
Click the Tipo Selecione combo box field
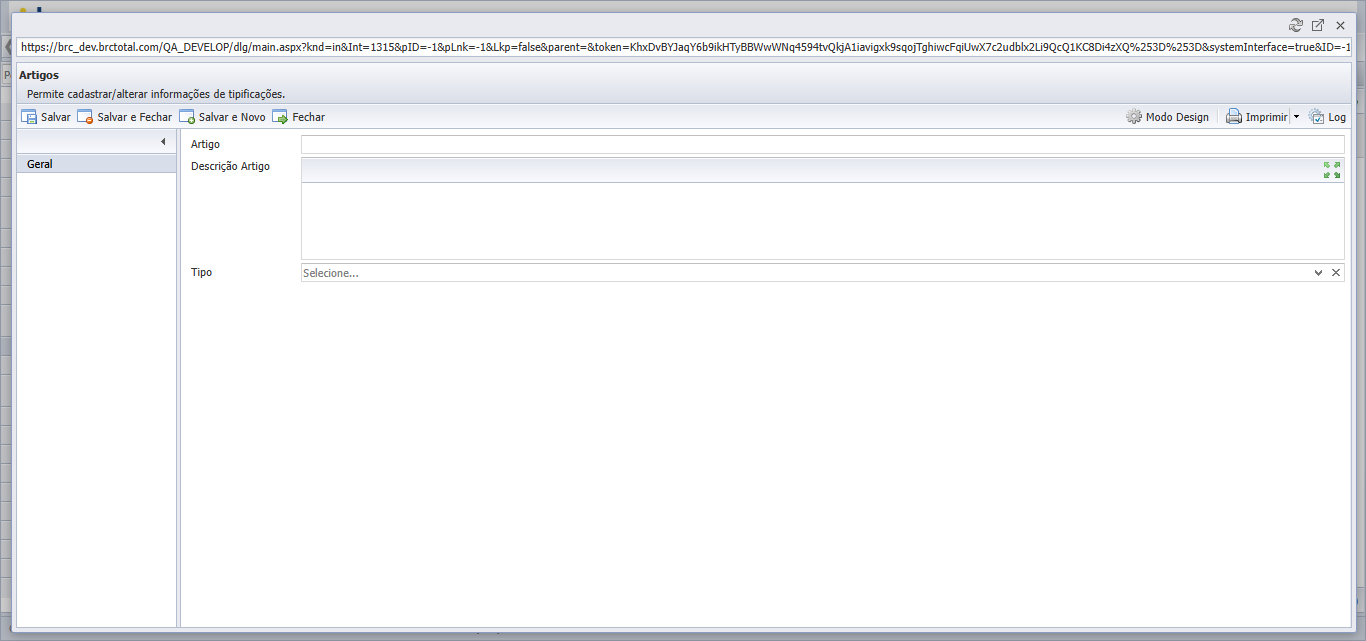(806, 272)
